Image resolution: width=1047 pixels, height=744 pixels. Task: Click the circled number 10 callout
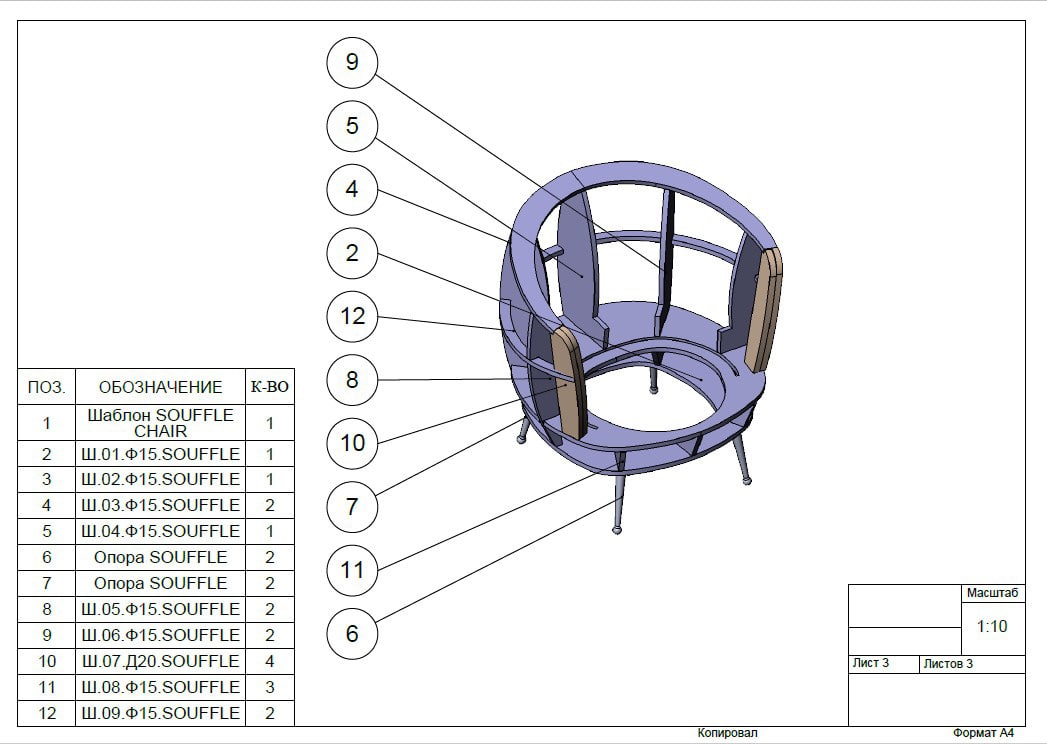352,443
